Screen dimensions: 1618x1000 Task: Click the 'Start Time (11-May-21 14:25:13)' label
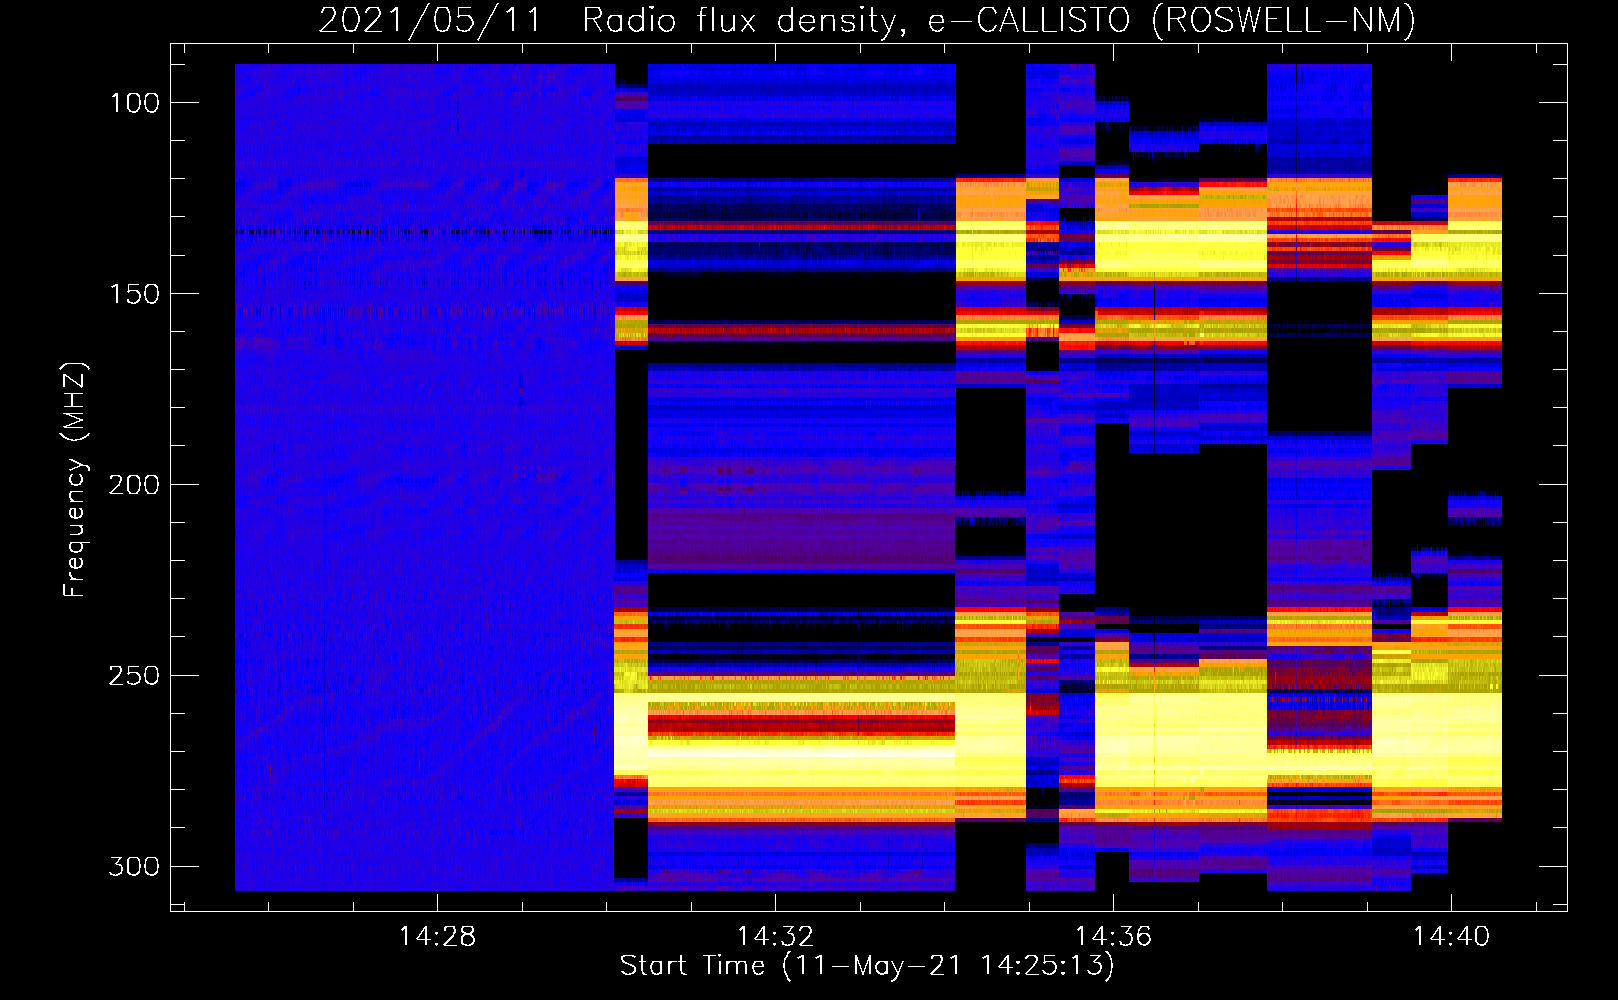(867, 966)
